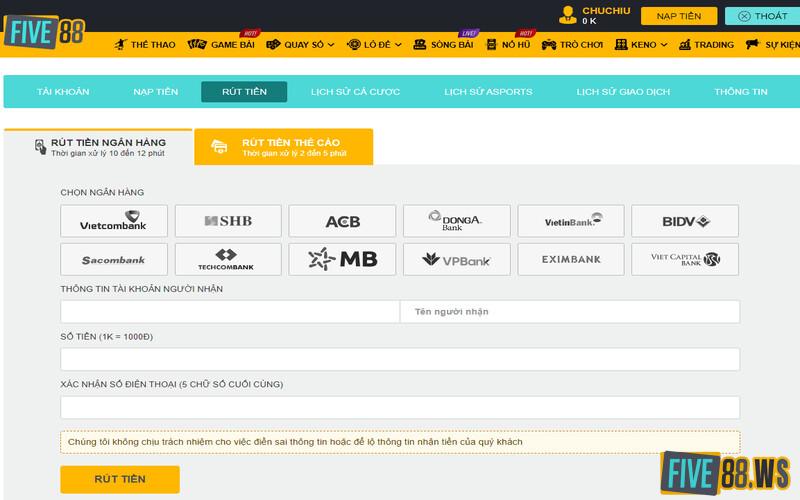Open Trading menu item
The image size is (800, 500).
pos(714,45)
